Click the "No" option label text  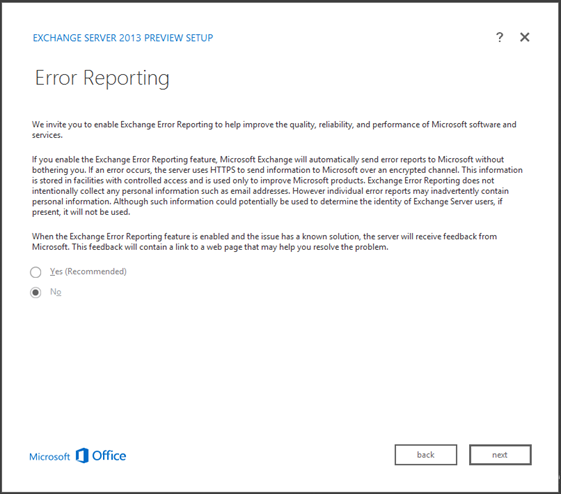point(55,292)
